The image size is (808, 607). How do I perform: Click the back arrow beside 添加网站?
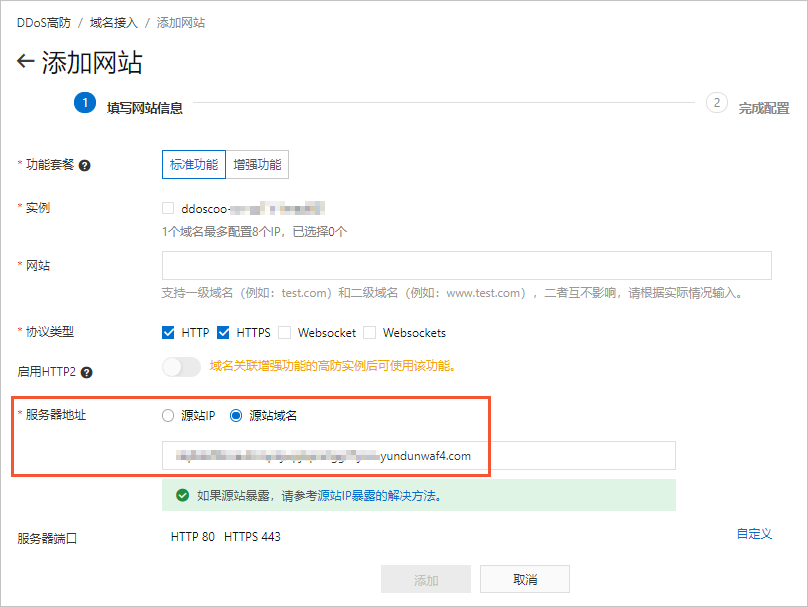pyautogui.click(x=25, y=61)
